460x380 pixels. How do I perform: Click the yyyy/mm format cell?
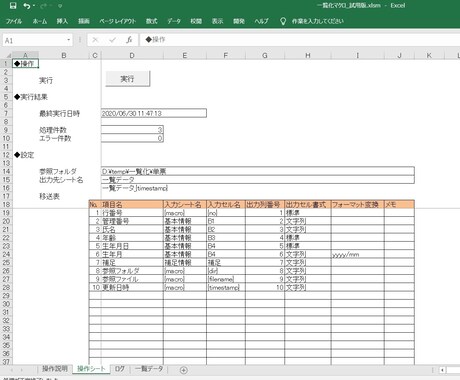(x=357, y=254)
